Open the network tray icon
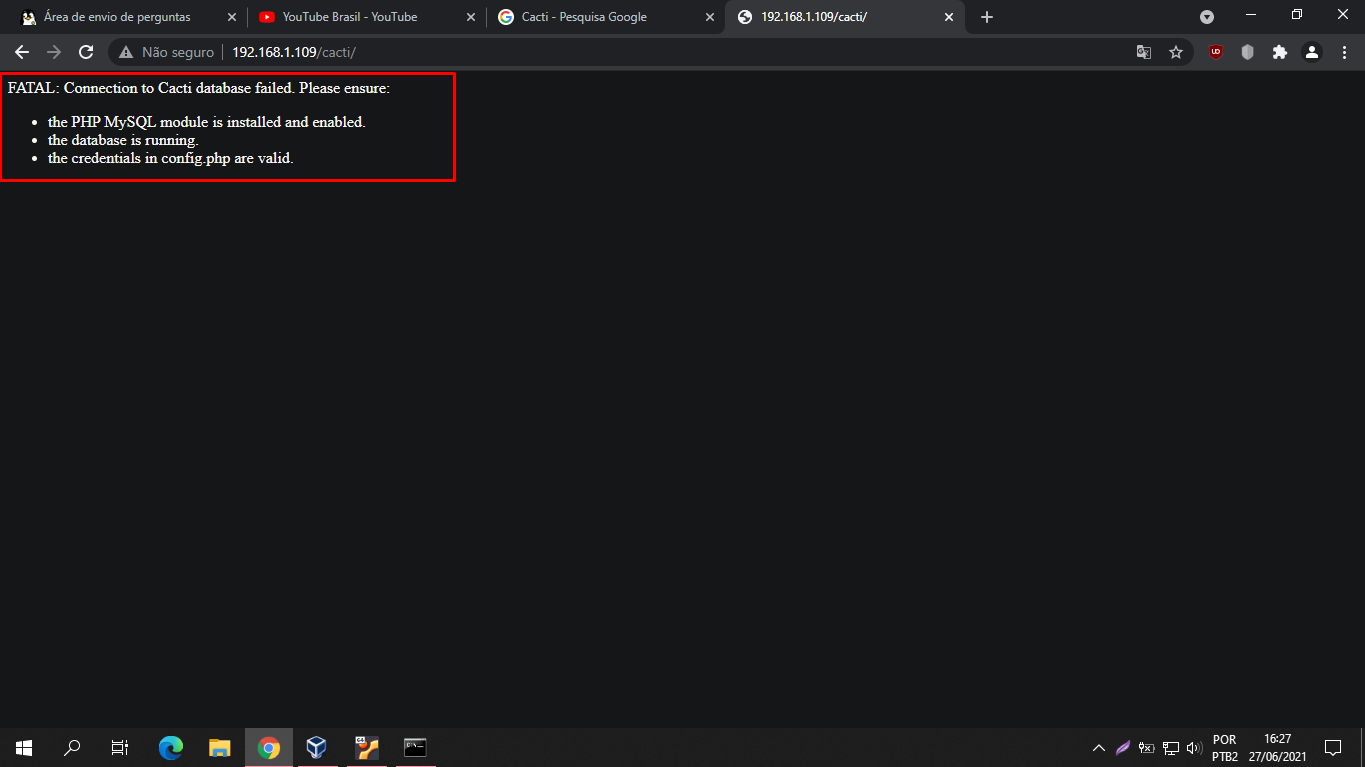This screenshot has width=1365, height=767. tap(1171, 748)
